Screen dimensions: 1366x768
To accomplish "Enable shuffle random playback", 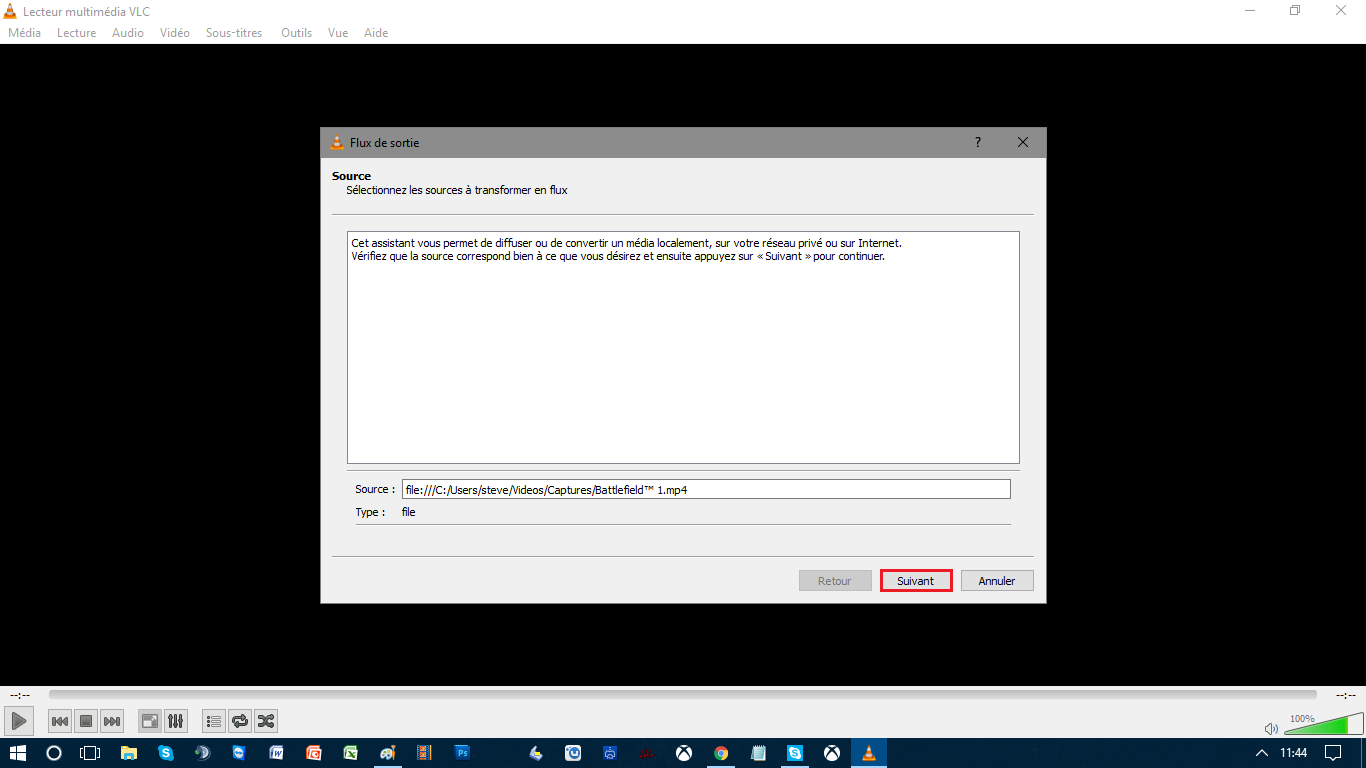I will point(265,721).
